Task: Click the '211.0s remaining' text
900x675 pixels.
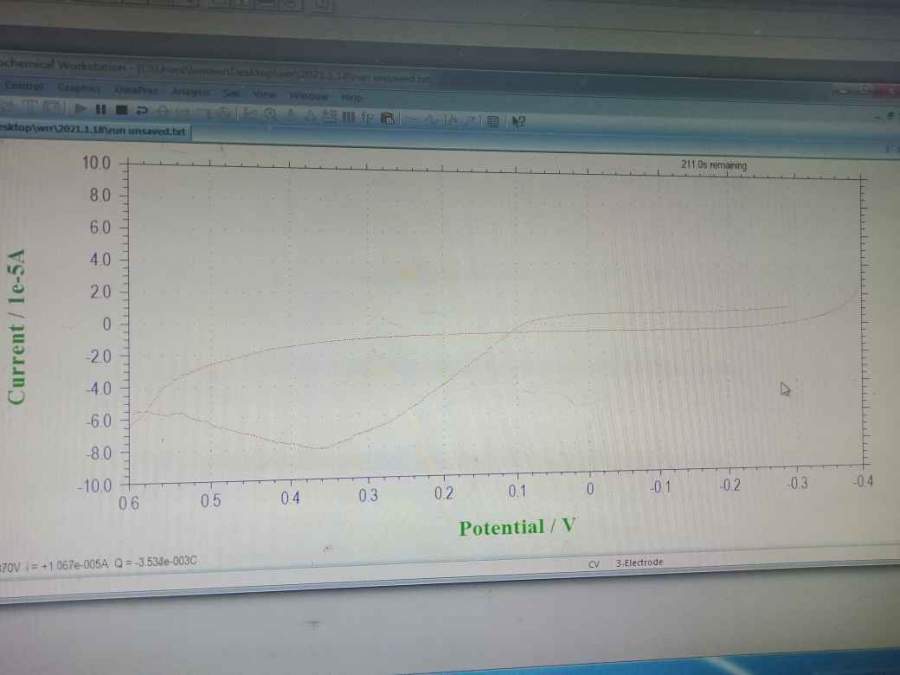Action: [x=713, y=165]
